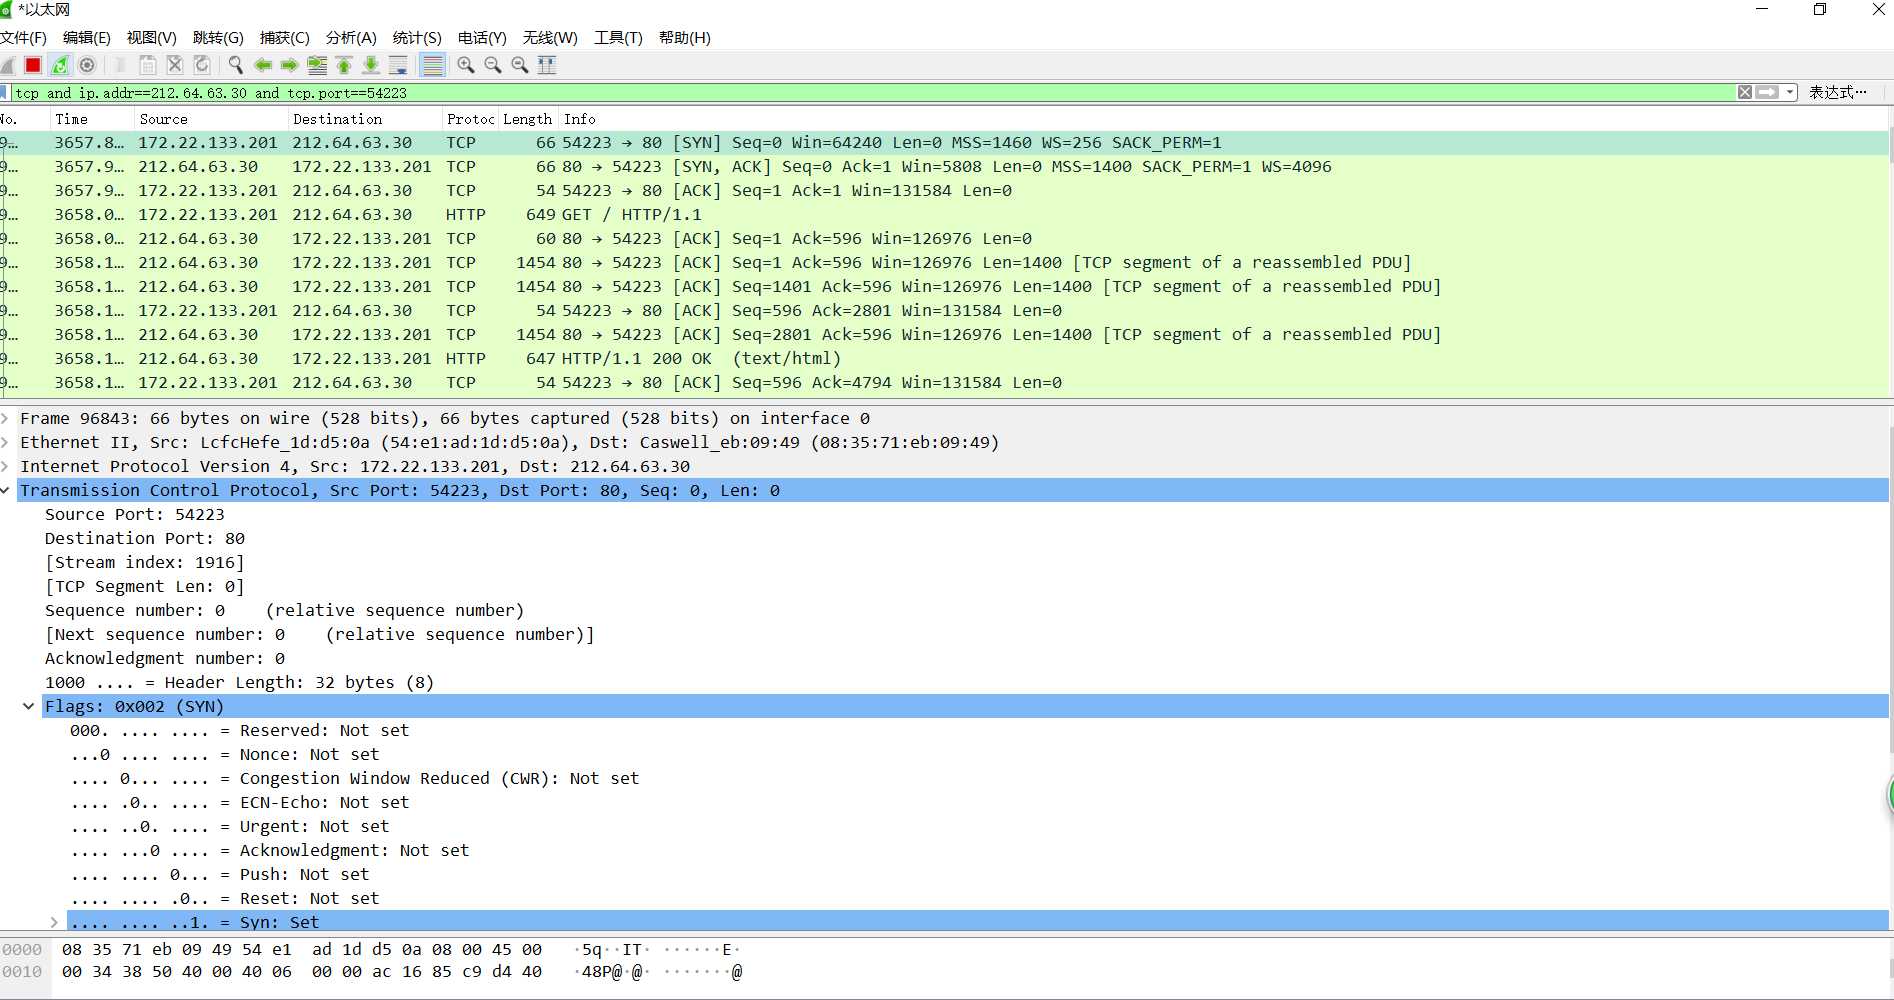Open the 无线(W) menu
This screenshot has width=1894, height=1000.
click(550, 38)
